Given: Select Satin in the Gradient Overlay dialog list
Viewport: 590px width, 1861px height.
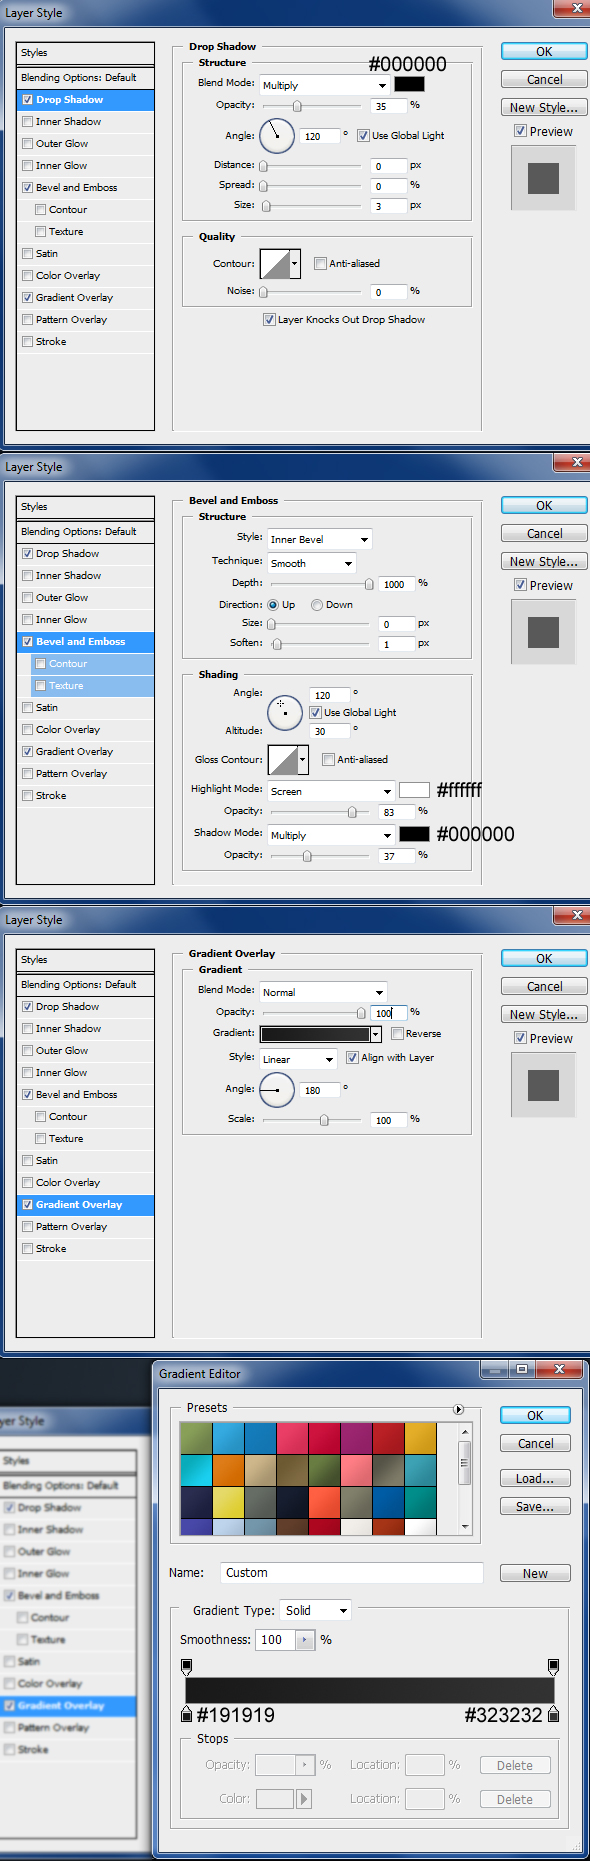Looking at the screenshot, I should click(x=86, y=1161).
